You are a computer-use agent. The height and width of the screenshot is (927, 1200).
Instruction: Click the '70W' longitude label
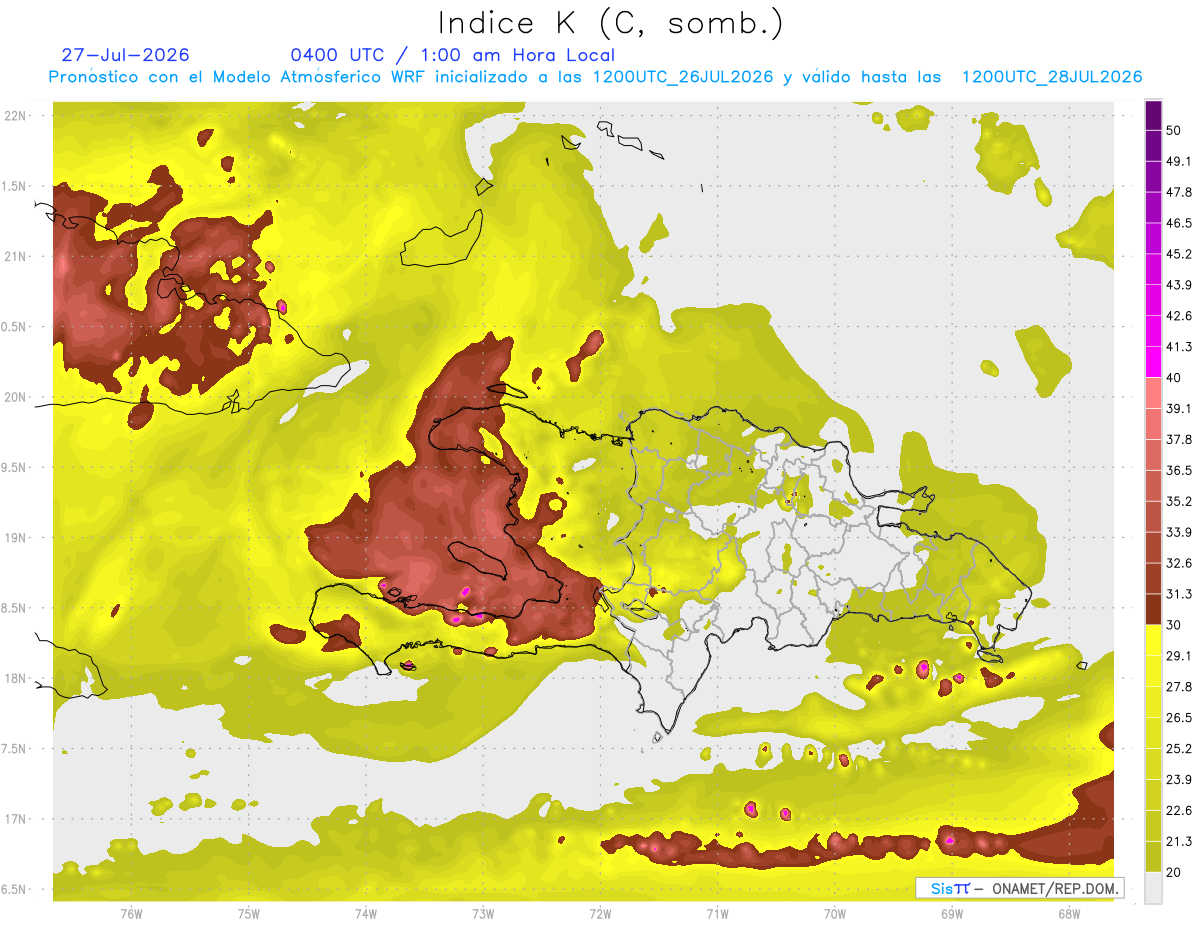click(835, 913)
